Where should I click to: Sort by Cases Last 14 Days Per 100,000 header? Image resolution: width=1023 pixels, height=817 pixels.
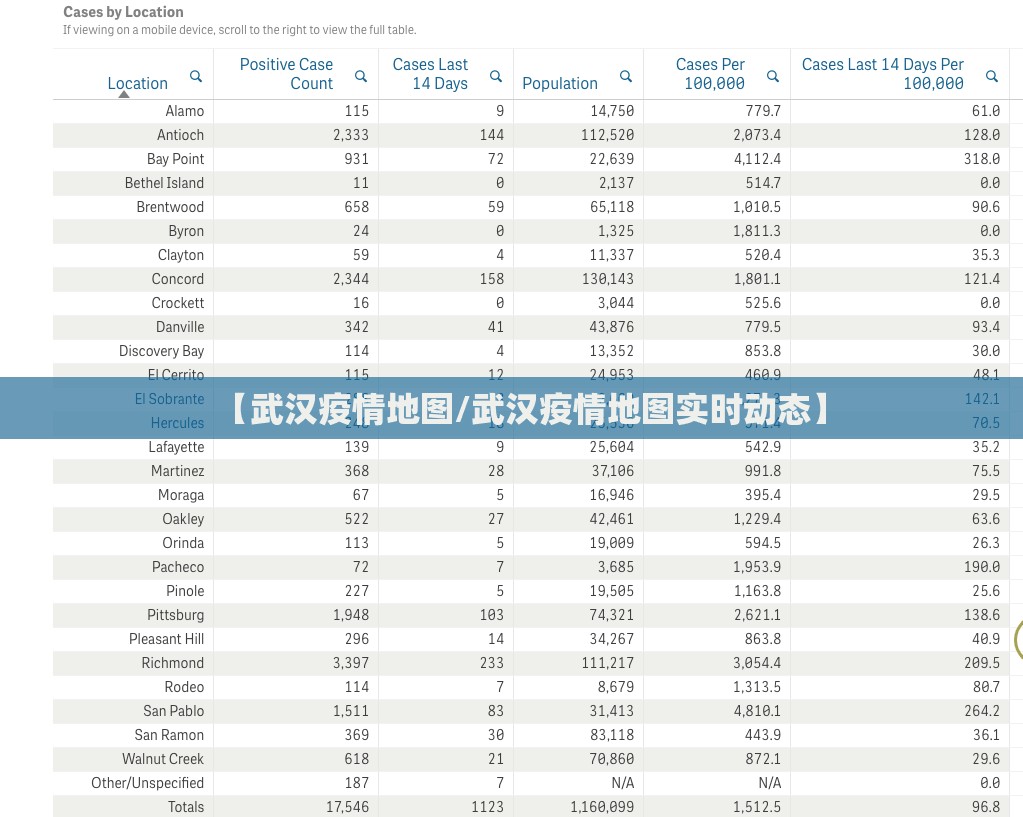[x=883, y=74]
